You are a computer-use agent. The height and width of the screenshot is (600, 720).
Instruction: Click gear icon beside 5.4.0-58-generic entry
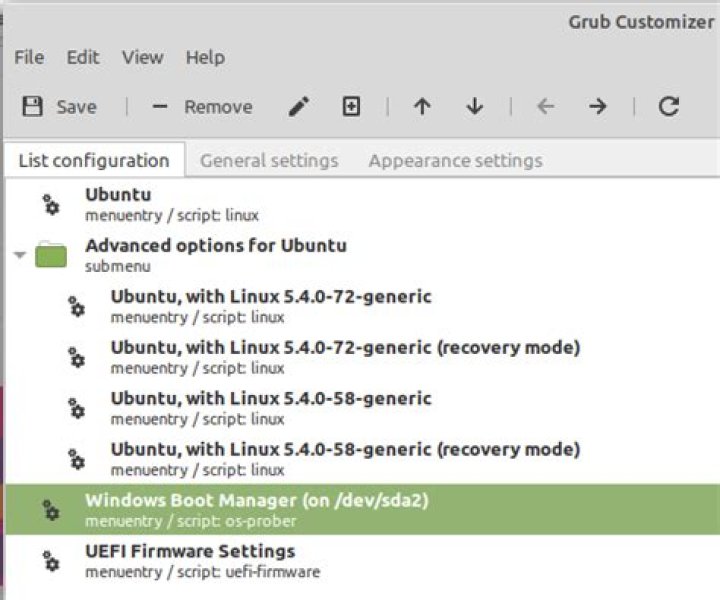click(x=77, y=408)
